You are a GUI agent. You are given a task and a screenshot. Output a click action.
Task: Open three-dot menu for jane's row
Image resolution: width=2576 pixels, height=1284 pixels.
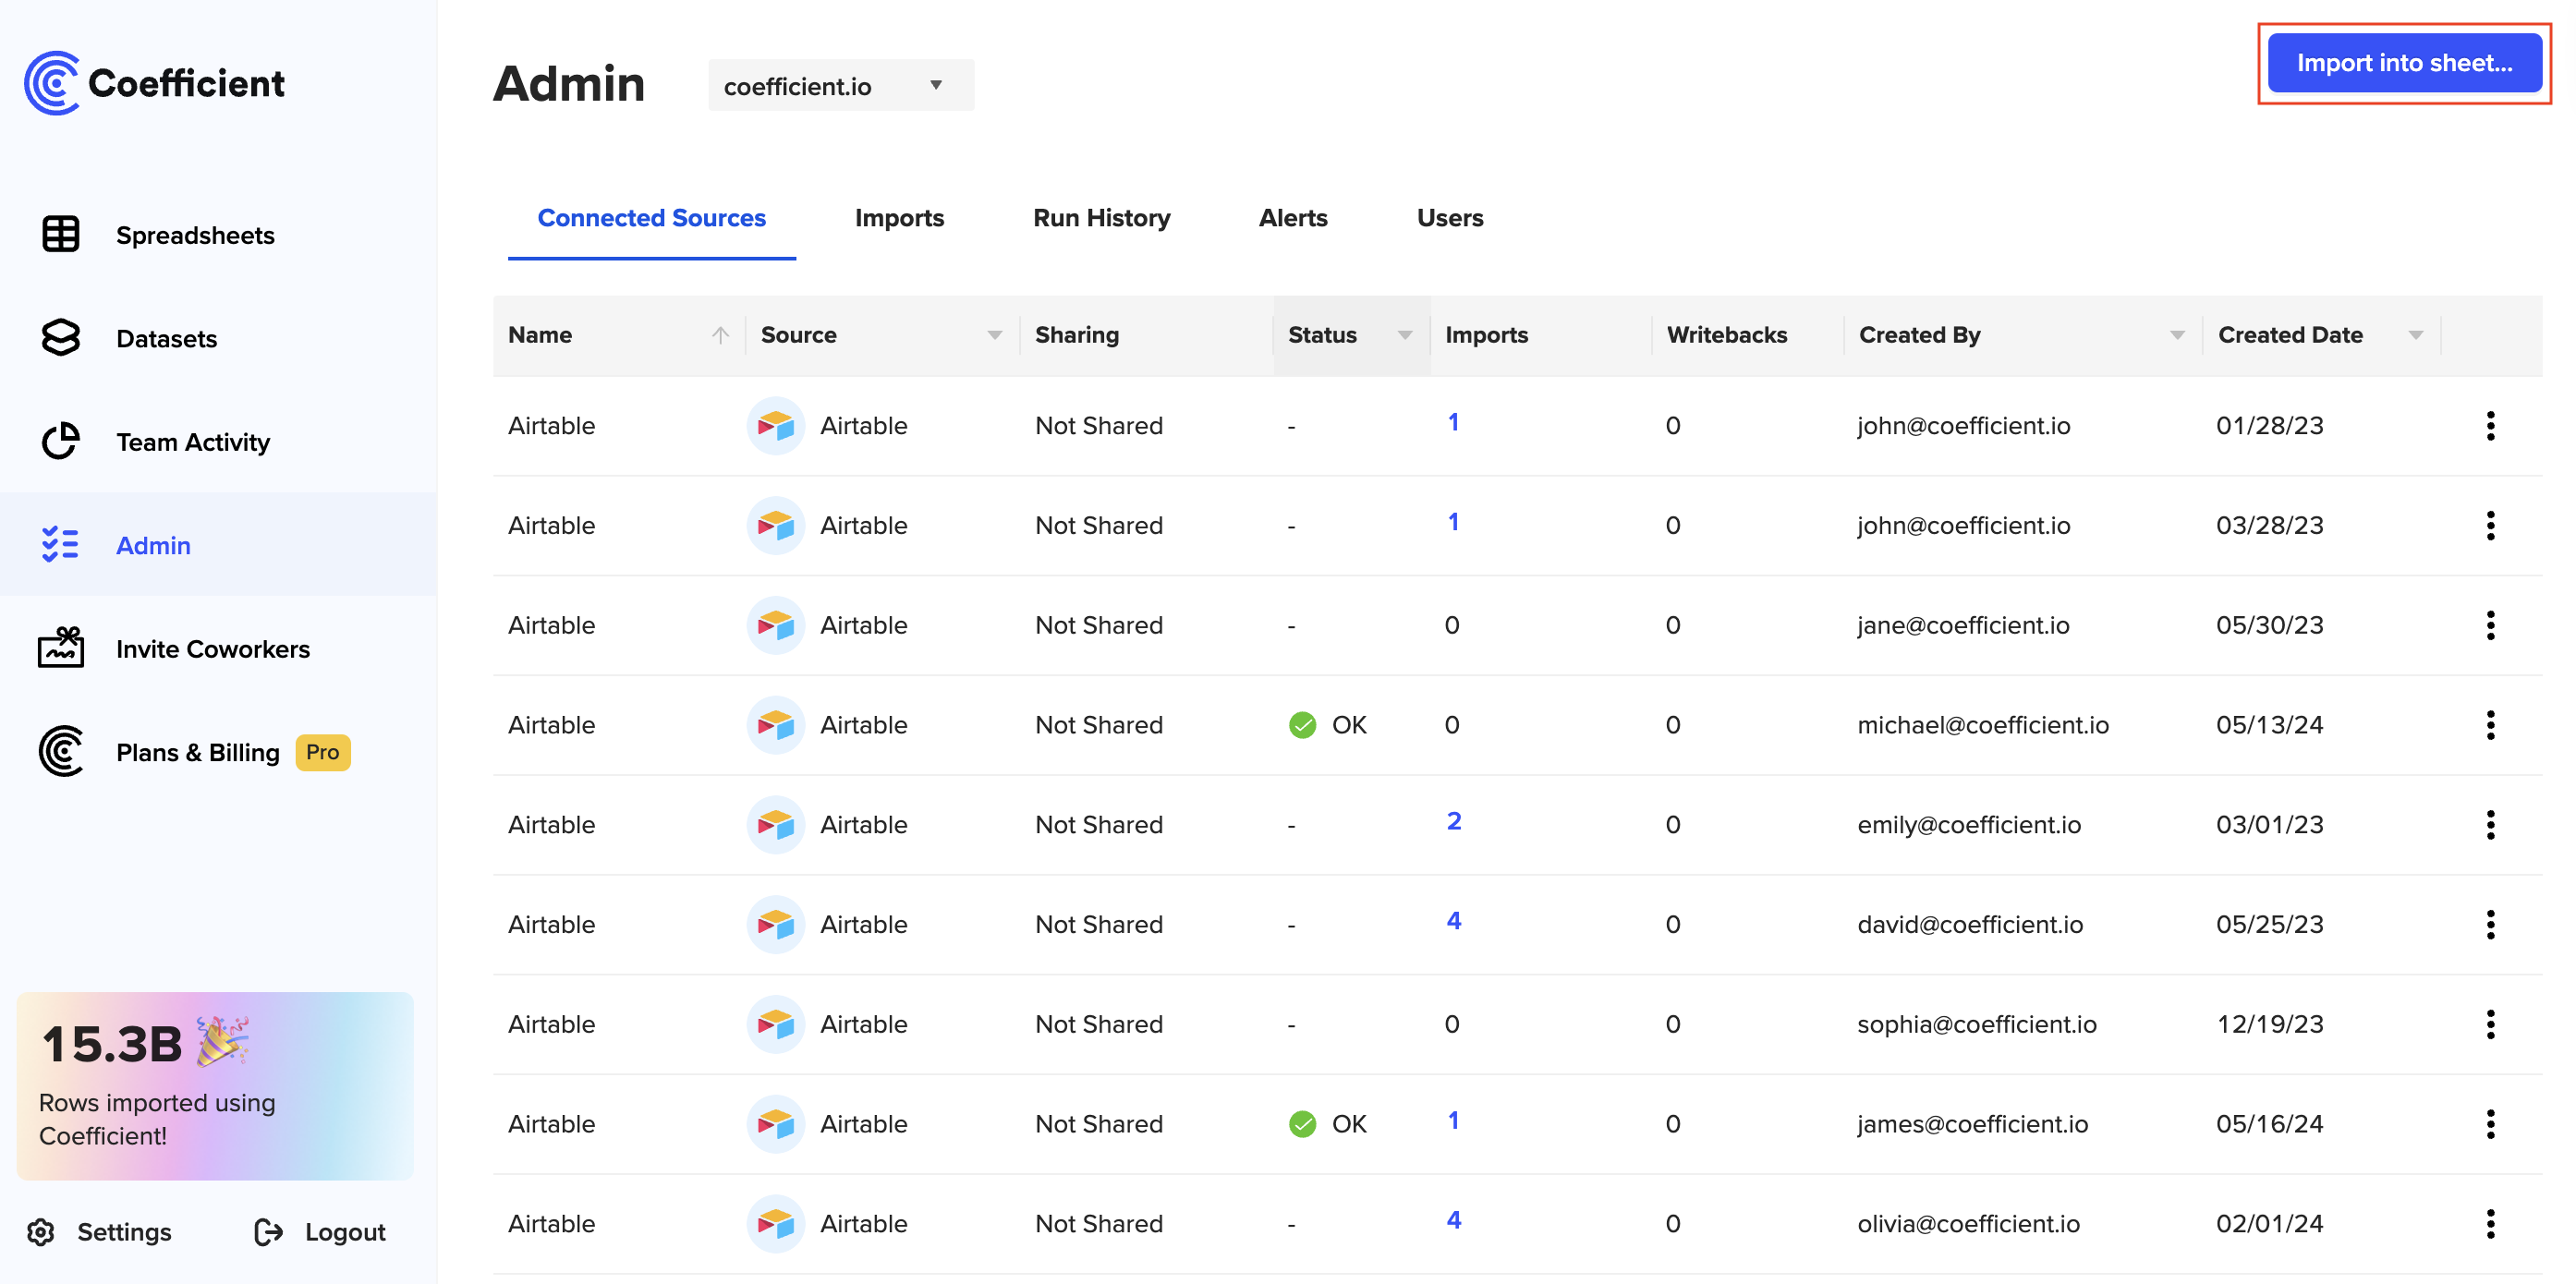click(2490, 625)
